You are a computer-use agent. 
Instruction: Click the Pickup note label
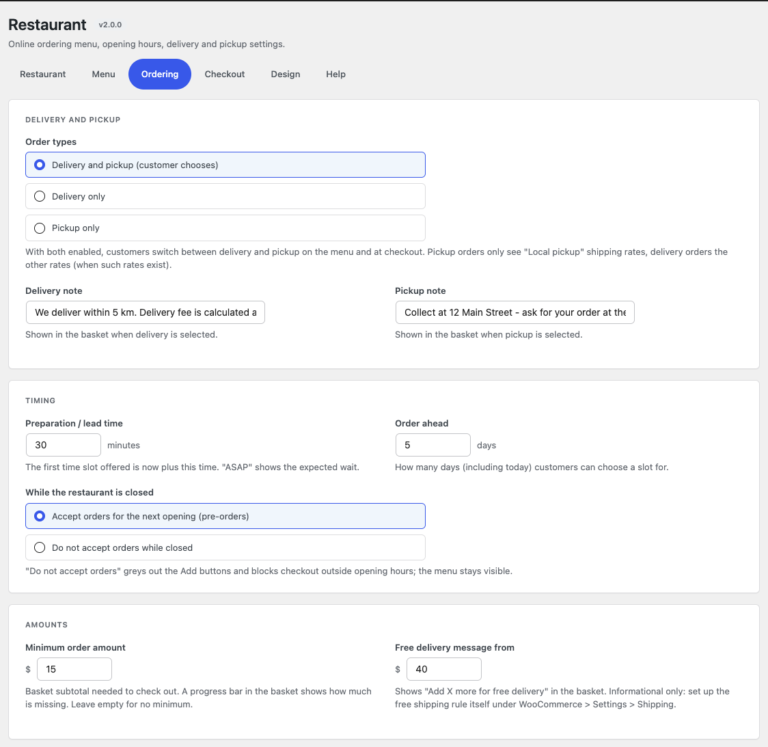click(x=420, y=291)
